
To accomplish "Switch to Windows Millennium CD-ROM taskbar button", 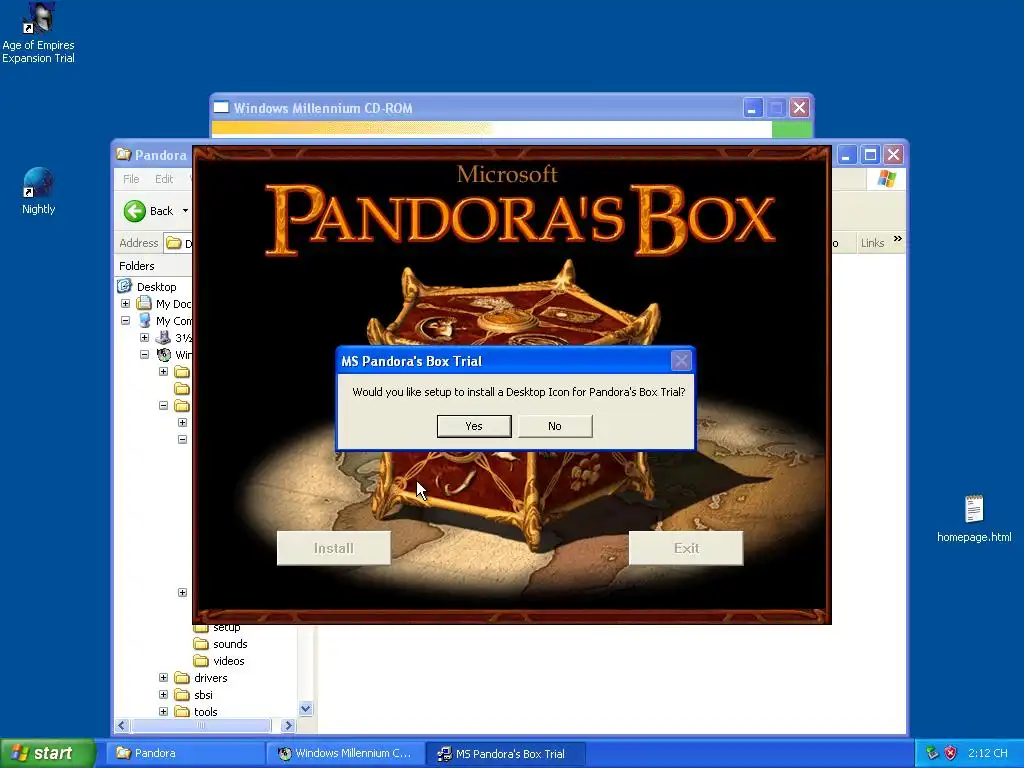I will (345, 753).
